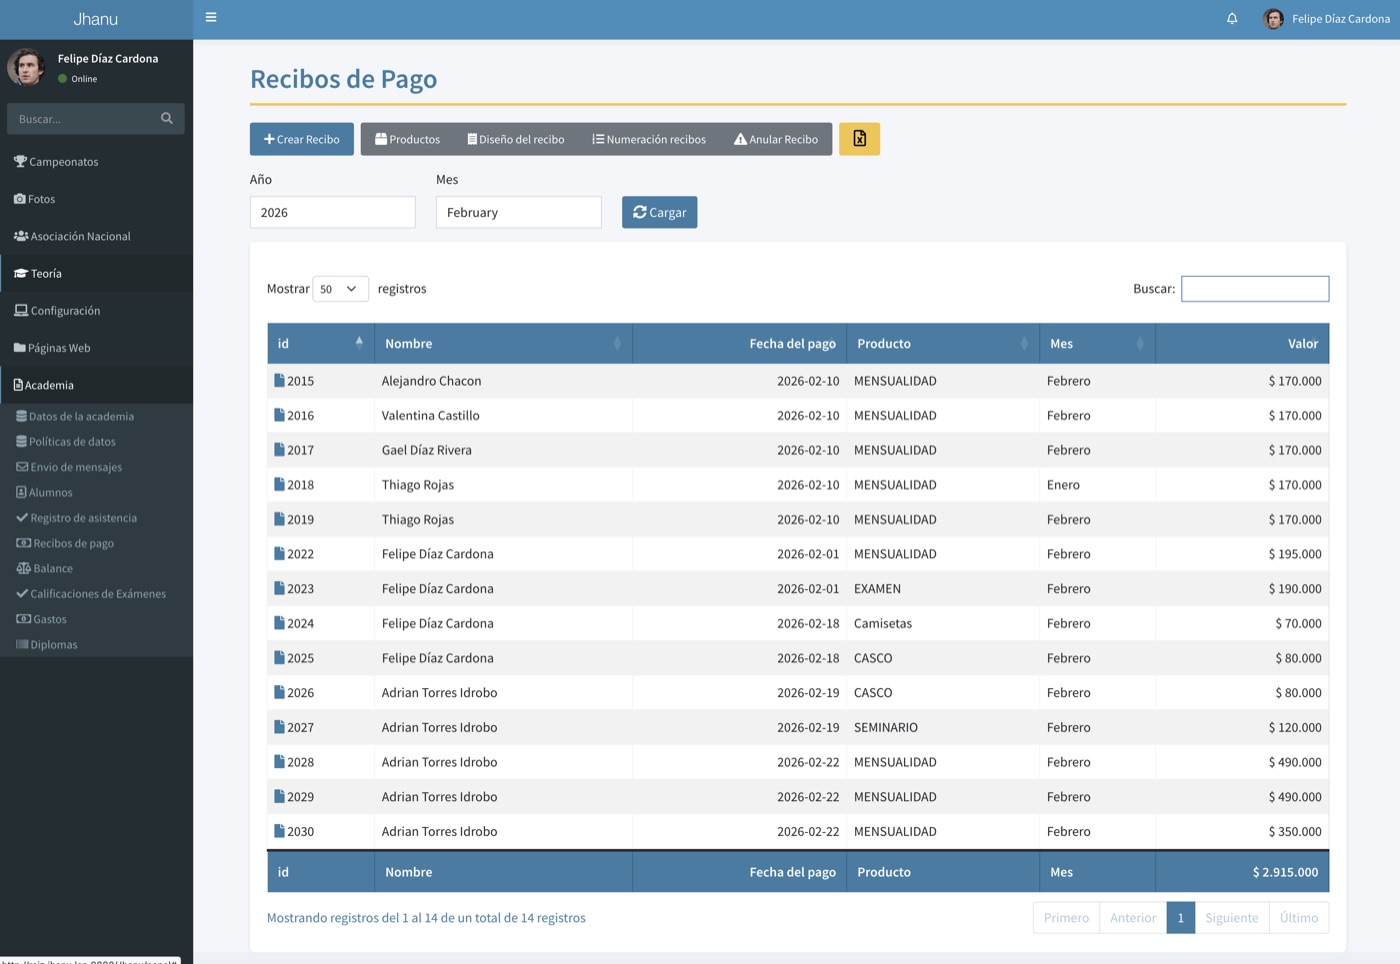Click the Cargar button

pyautogui.click(x=660, y=212)
